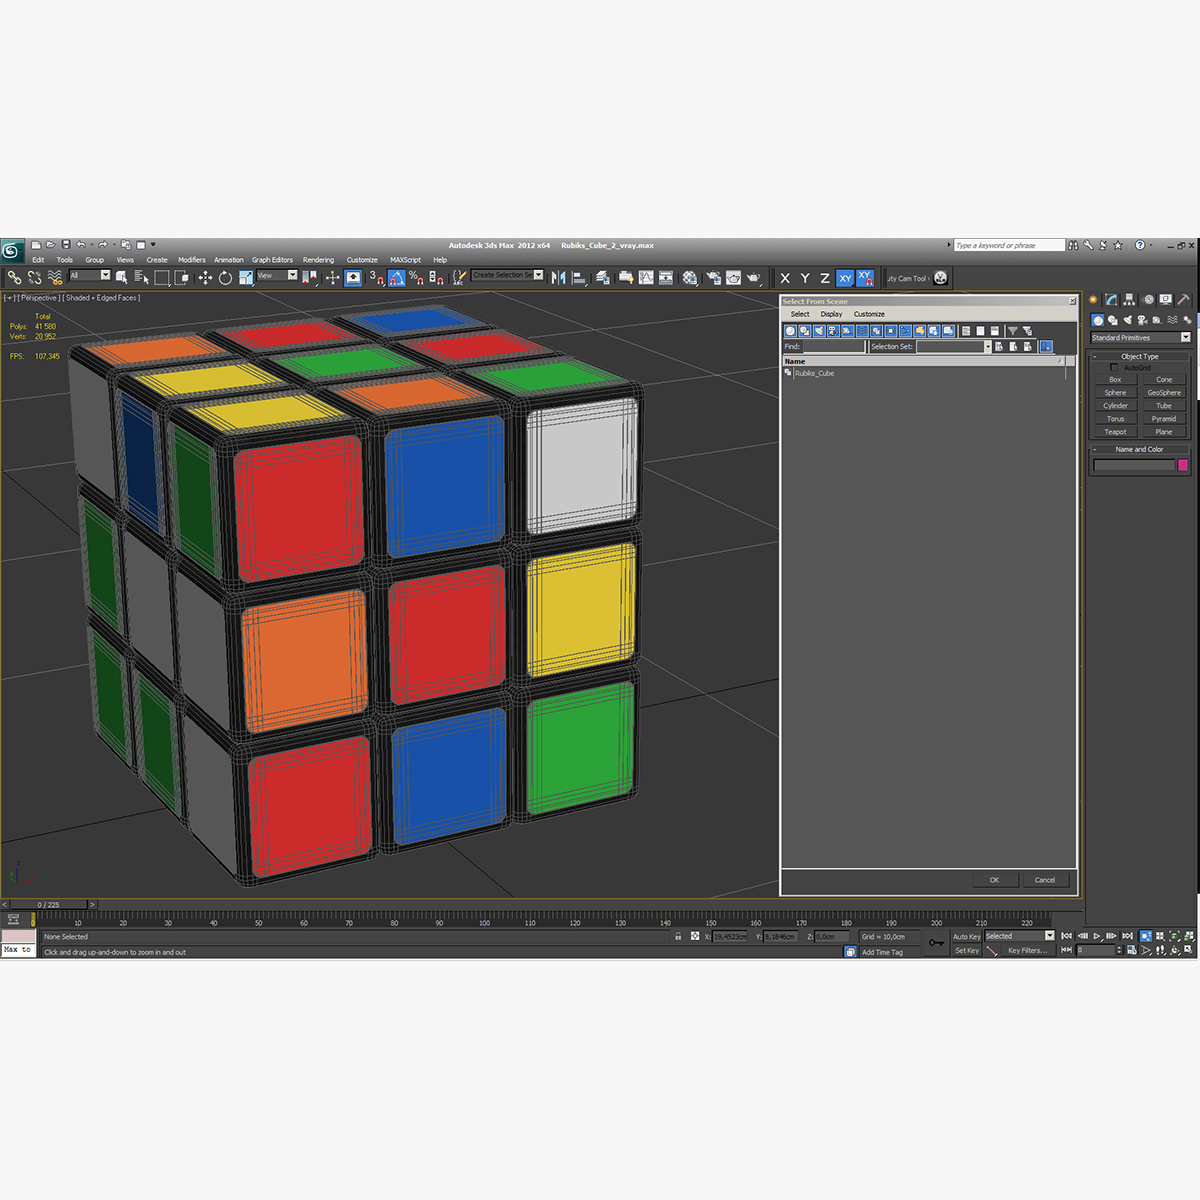Open Key Filters button
1200x1200 pixels.
click(1027, 950)
